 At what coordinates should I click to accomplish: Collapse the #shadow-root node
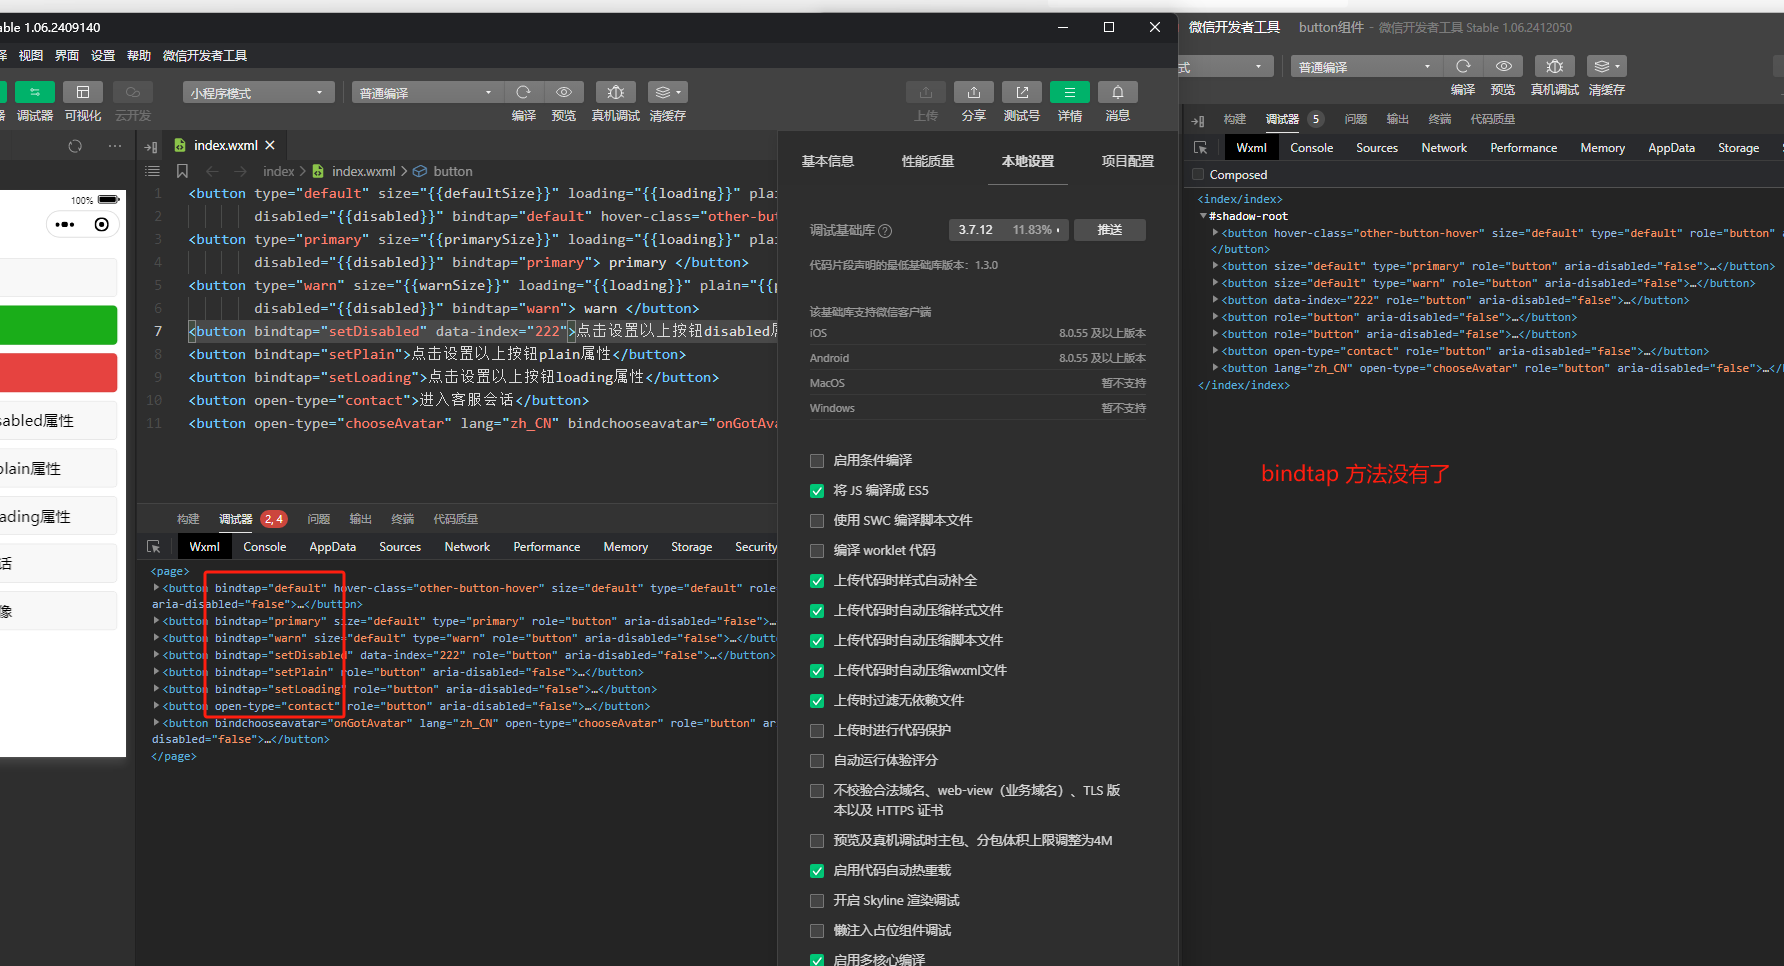pos(1203,216)
